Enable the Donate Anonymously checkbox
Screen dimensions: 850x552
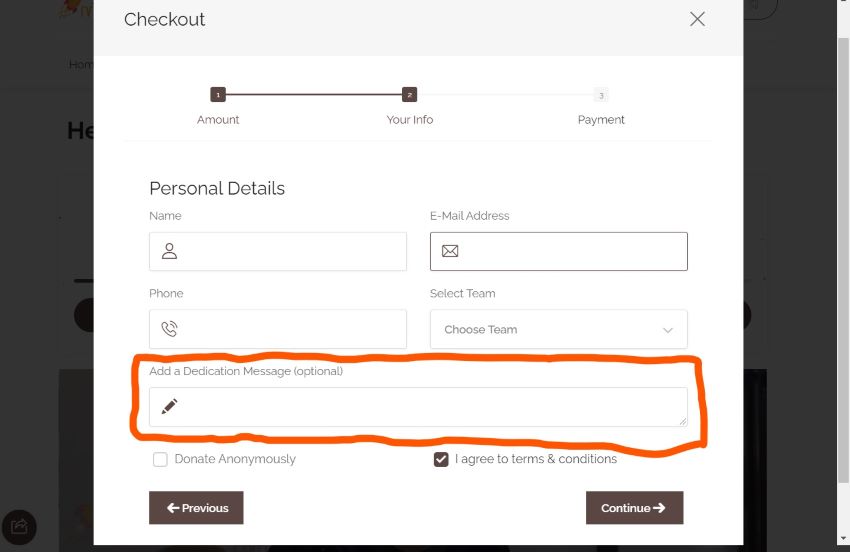click(160, 459)
